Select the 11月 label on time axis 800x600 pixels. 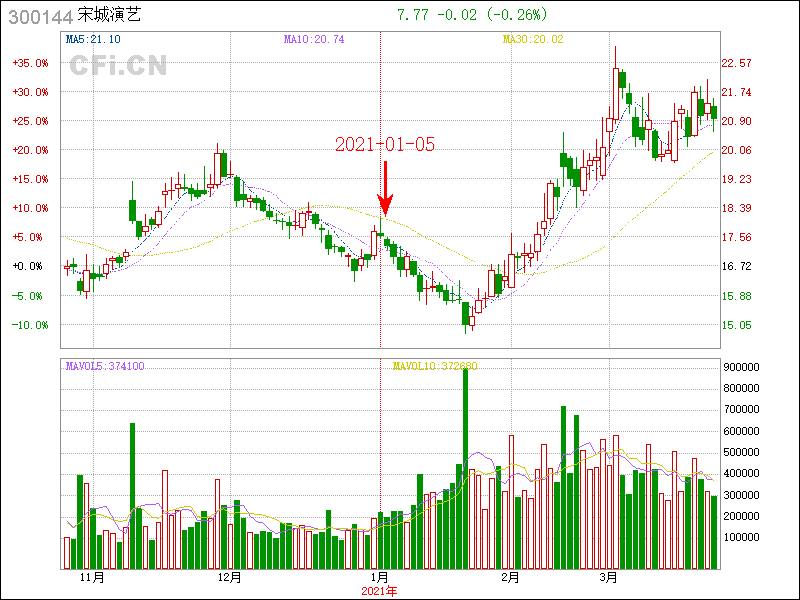pyautogui.click(x=91, y=577)
